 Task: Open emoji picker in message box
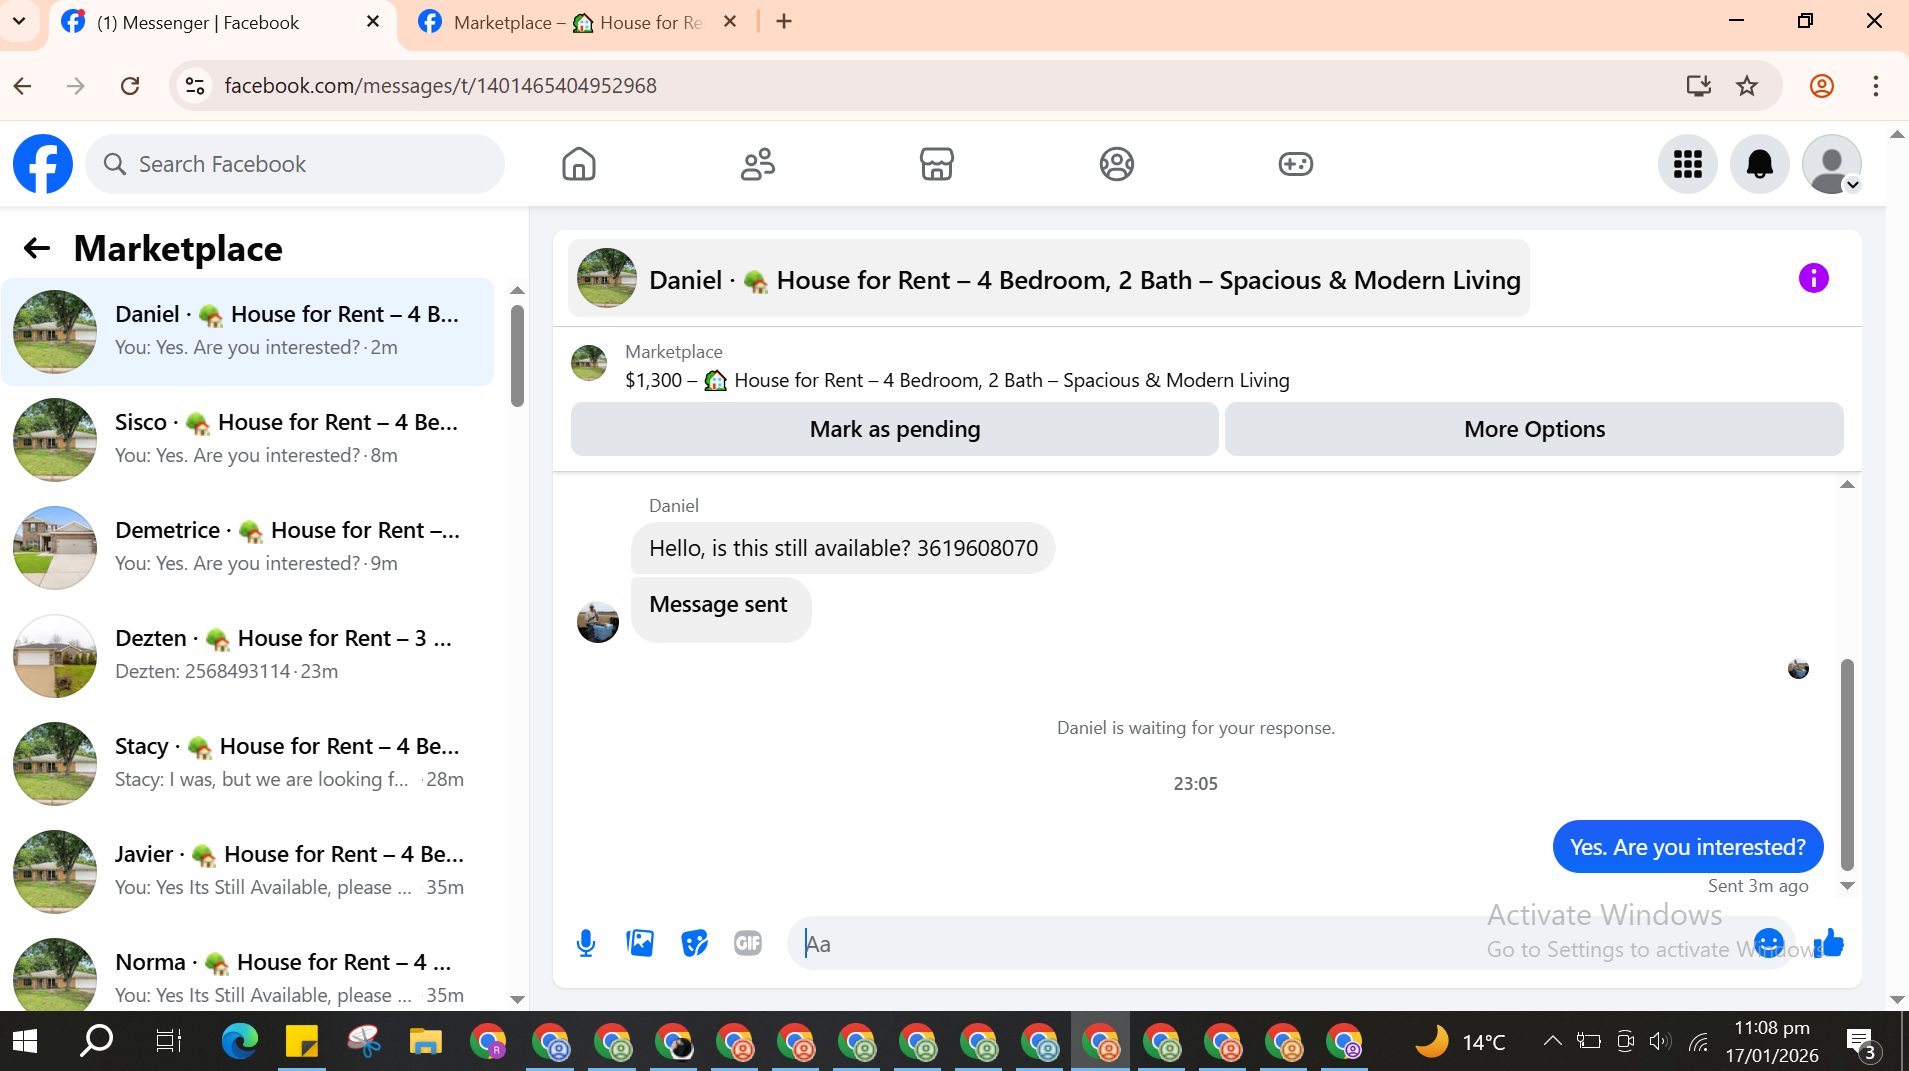[1768, 943]
